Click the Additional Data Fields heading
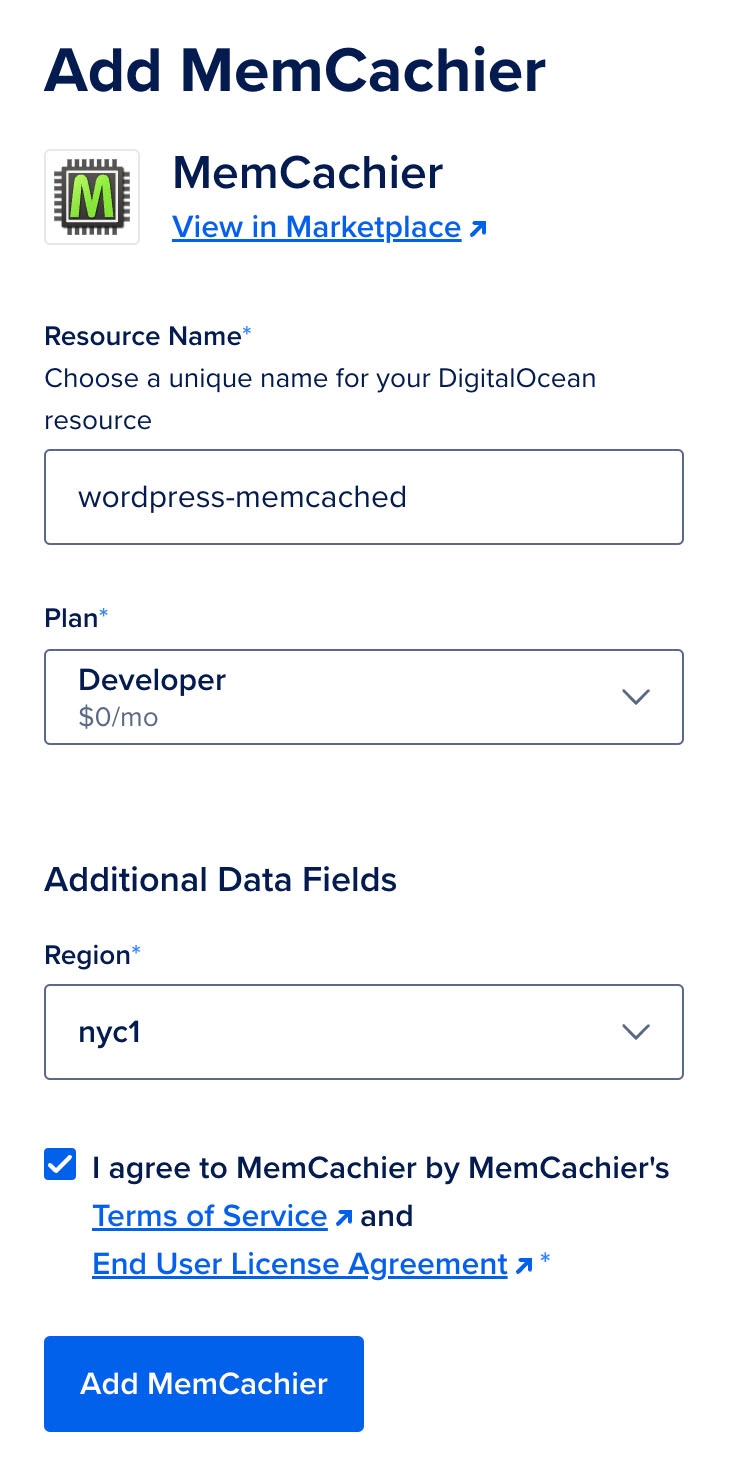The image size is (730, 1470). click(x=220, y=880)
